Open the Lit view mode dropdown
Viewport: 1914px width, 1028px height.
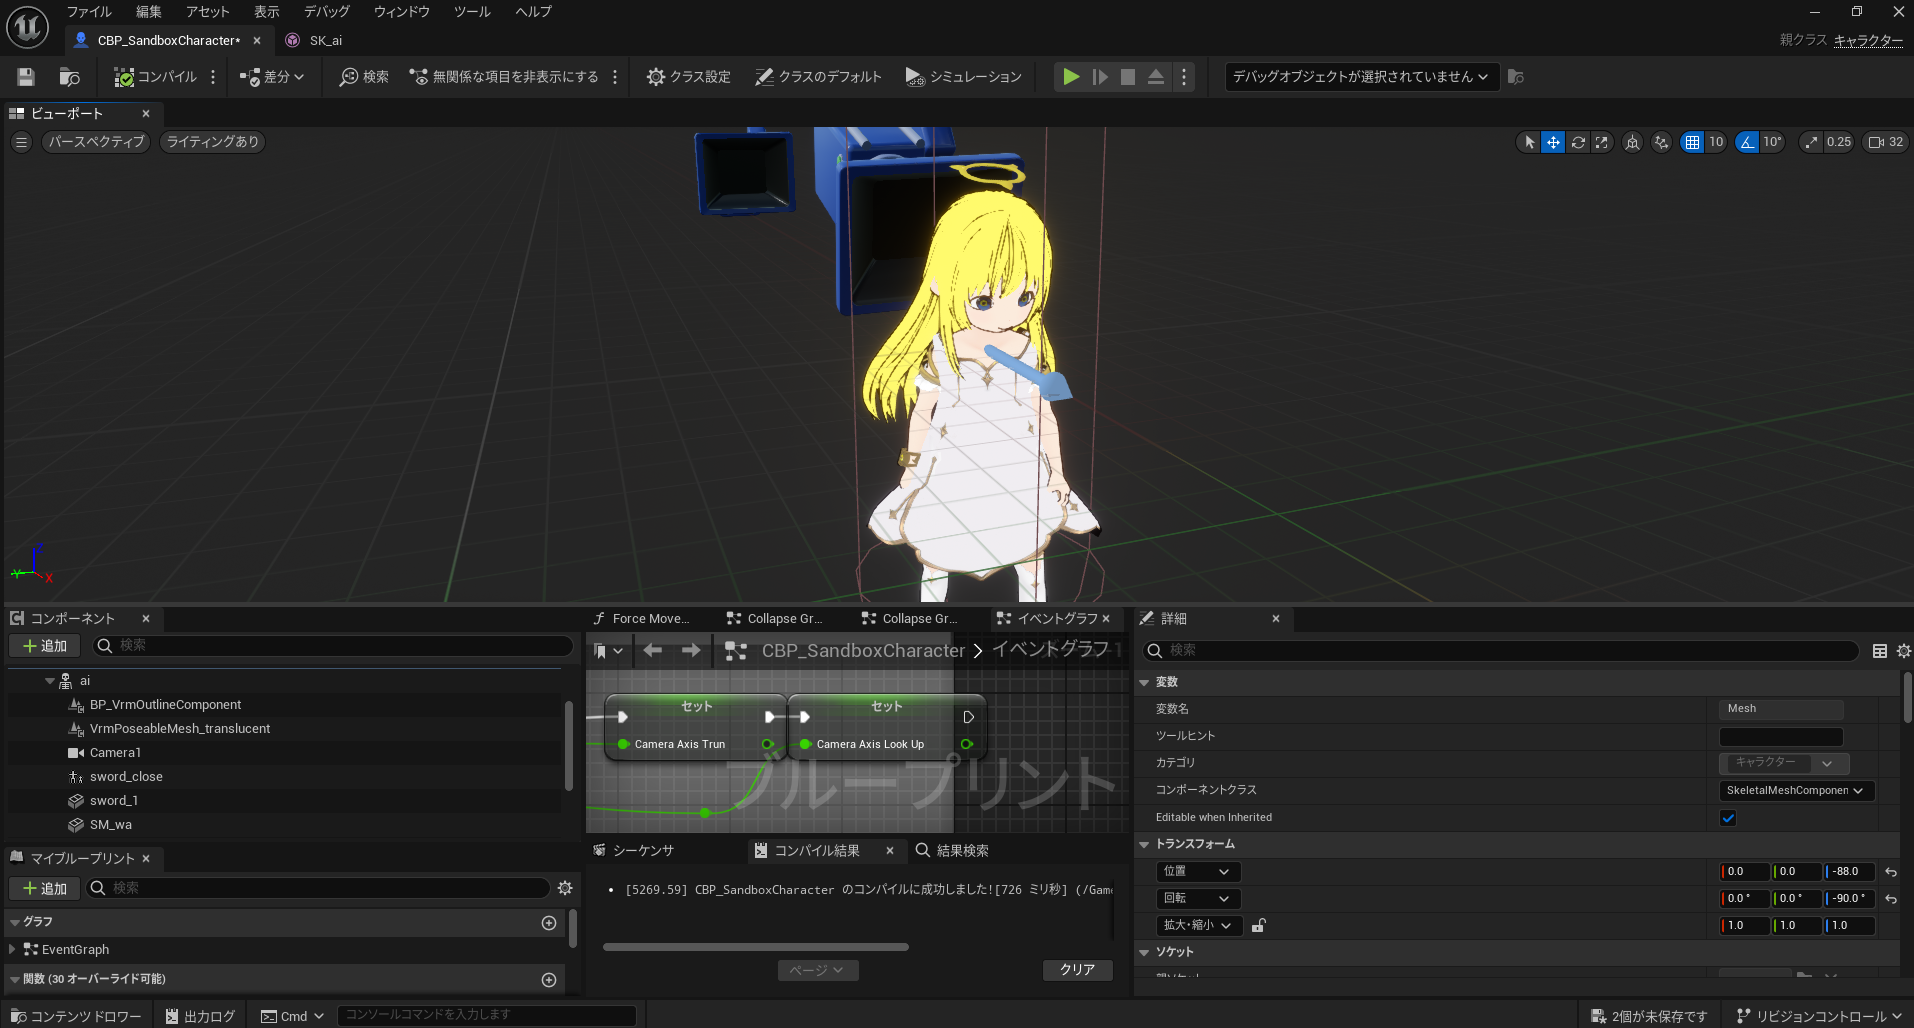pyautogui.click(x=212, y=142)
